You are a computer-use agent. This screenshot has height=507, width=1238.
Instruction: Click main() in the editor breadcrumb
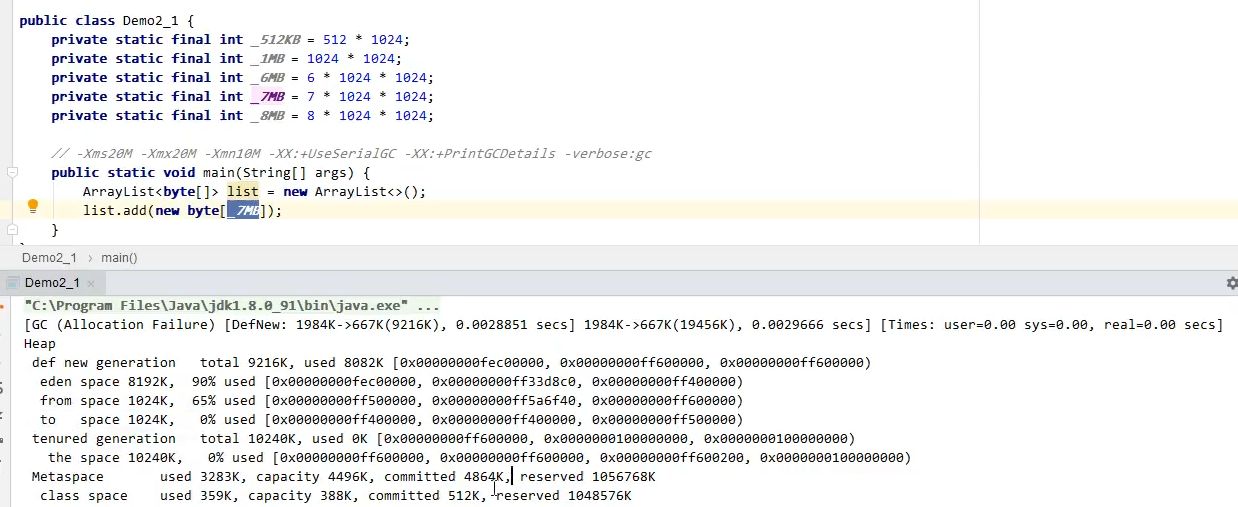119,258
